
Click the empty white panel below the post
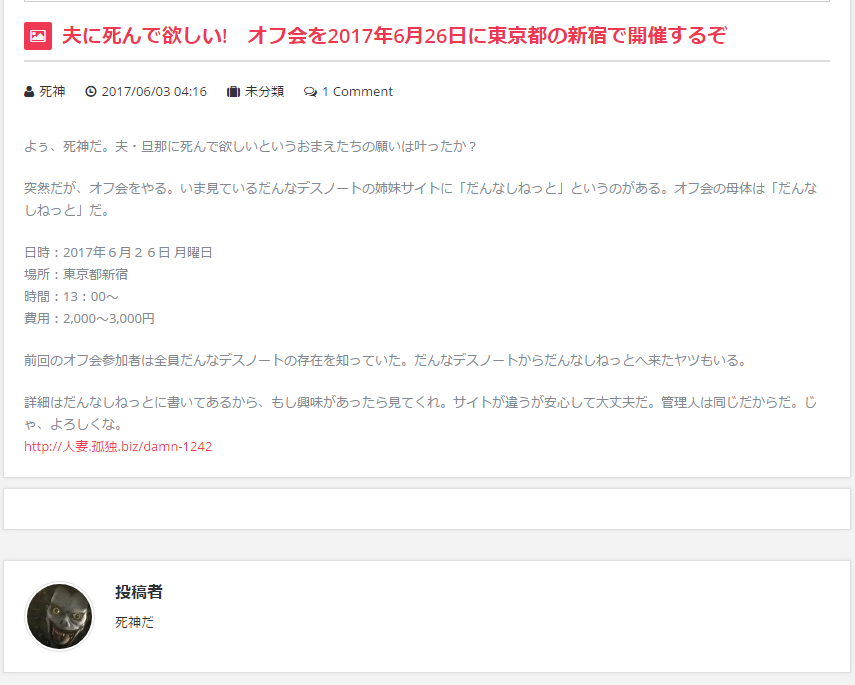point(427,509)
